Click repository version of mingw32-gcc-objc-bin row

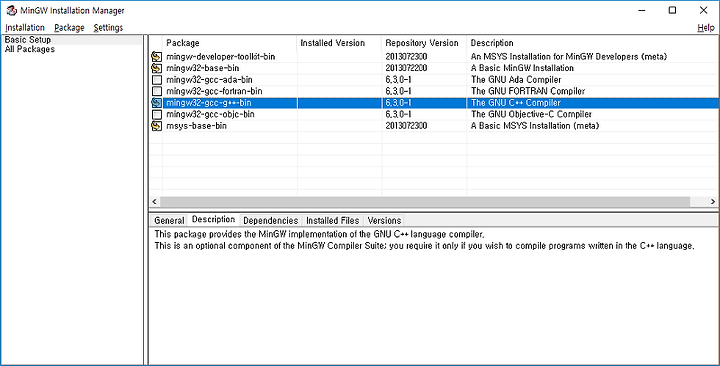pos(398,114)
